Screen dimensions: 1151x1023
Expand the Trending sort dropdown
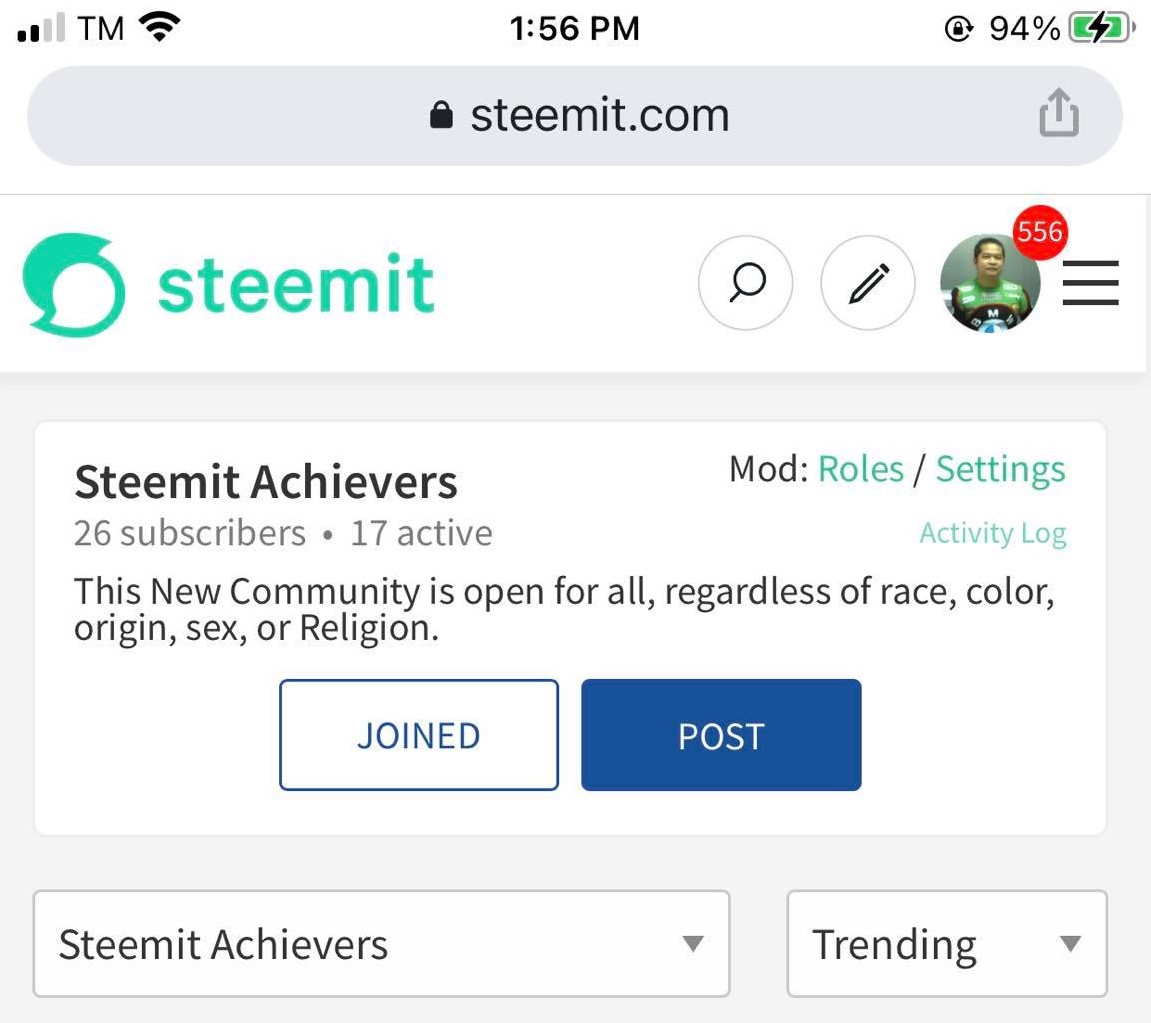click(946, 944)
